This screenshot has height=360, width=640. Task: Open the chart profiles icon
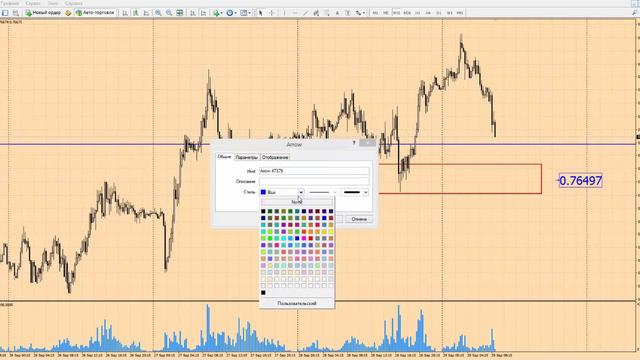[16, 13]
